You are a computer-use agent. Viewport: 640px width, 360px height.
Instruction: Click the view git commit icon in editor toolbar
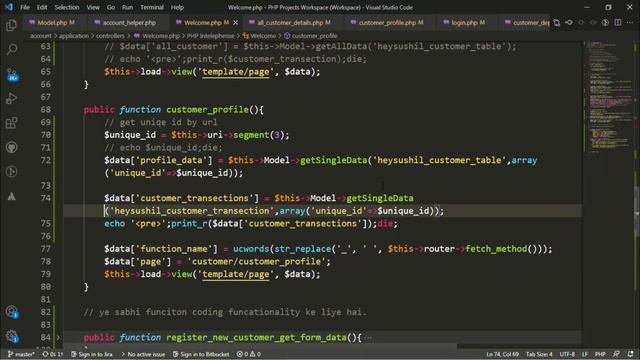pyautogui.click(x=569, y=22)
